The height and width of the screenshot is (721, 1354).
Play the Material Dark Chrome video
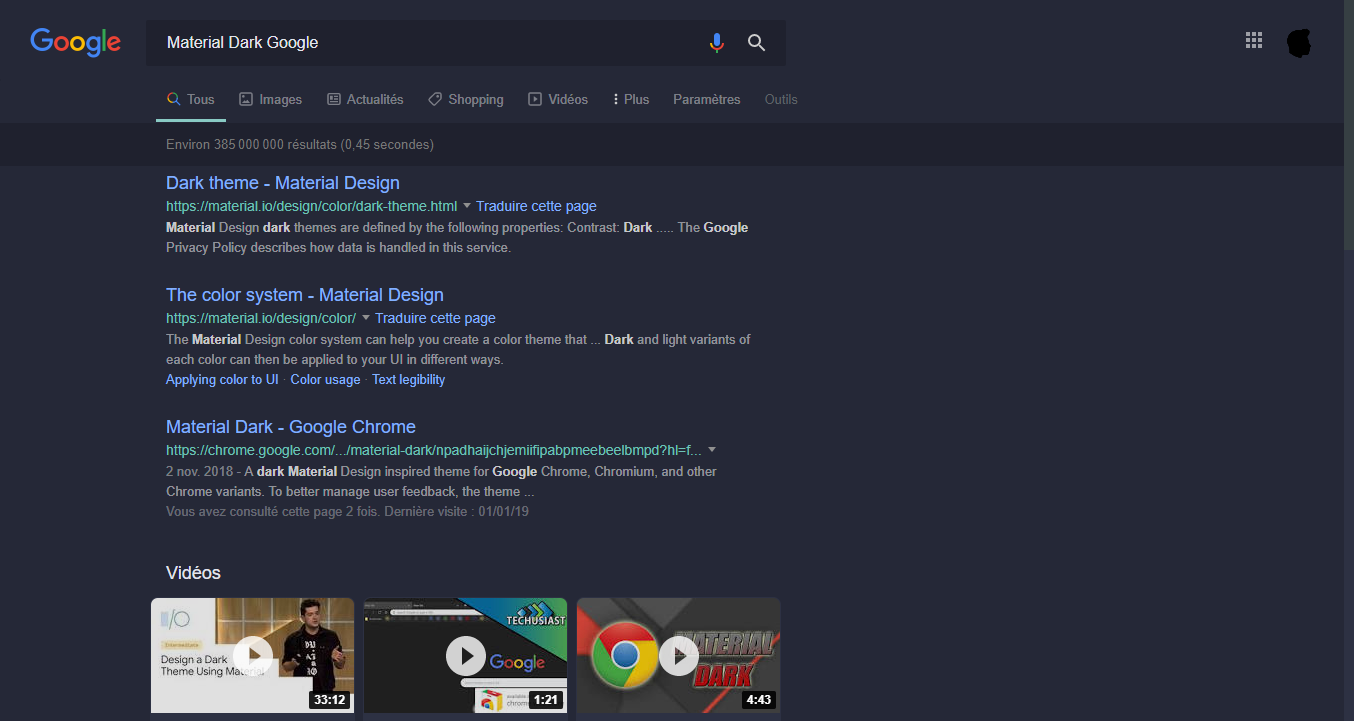point(678,655)
